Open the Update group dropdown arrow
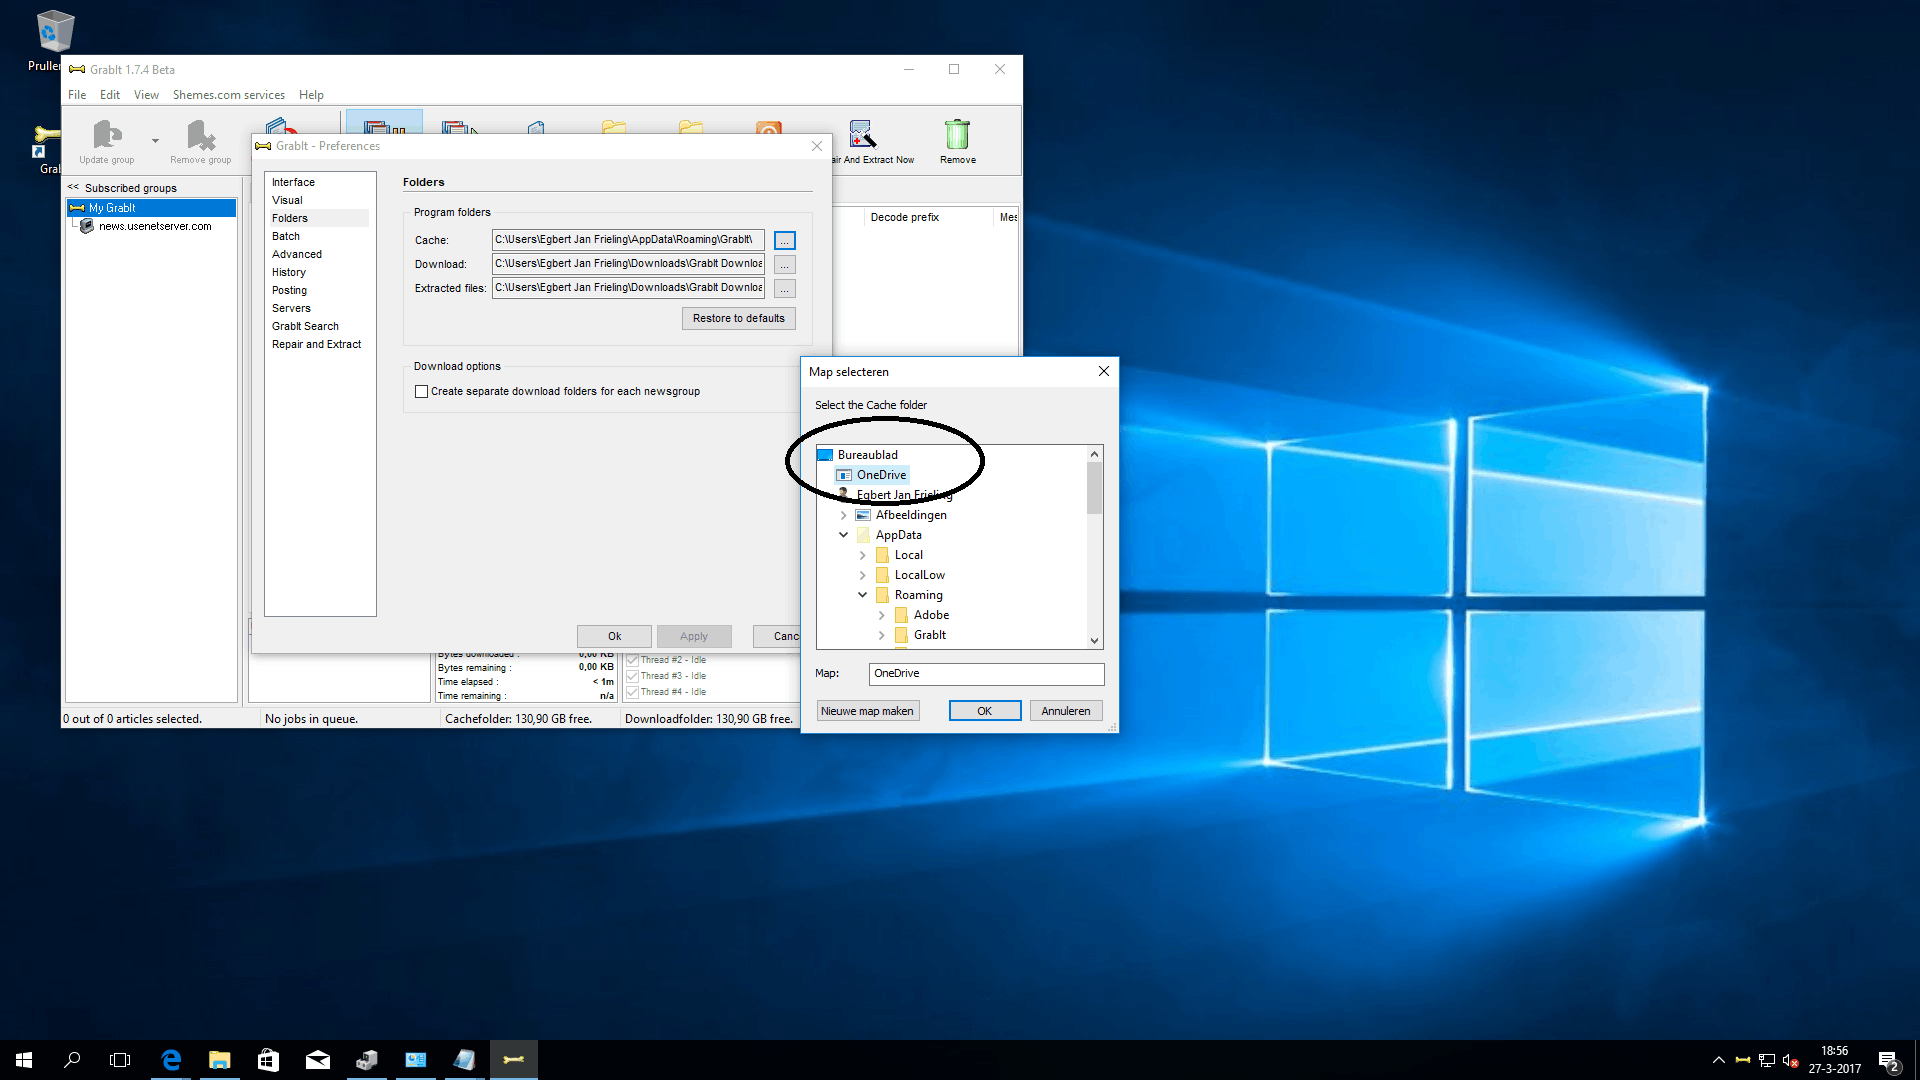This screenshot has height=1080, width=1920. tap(155, 141)
